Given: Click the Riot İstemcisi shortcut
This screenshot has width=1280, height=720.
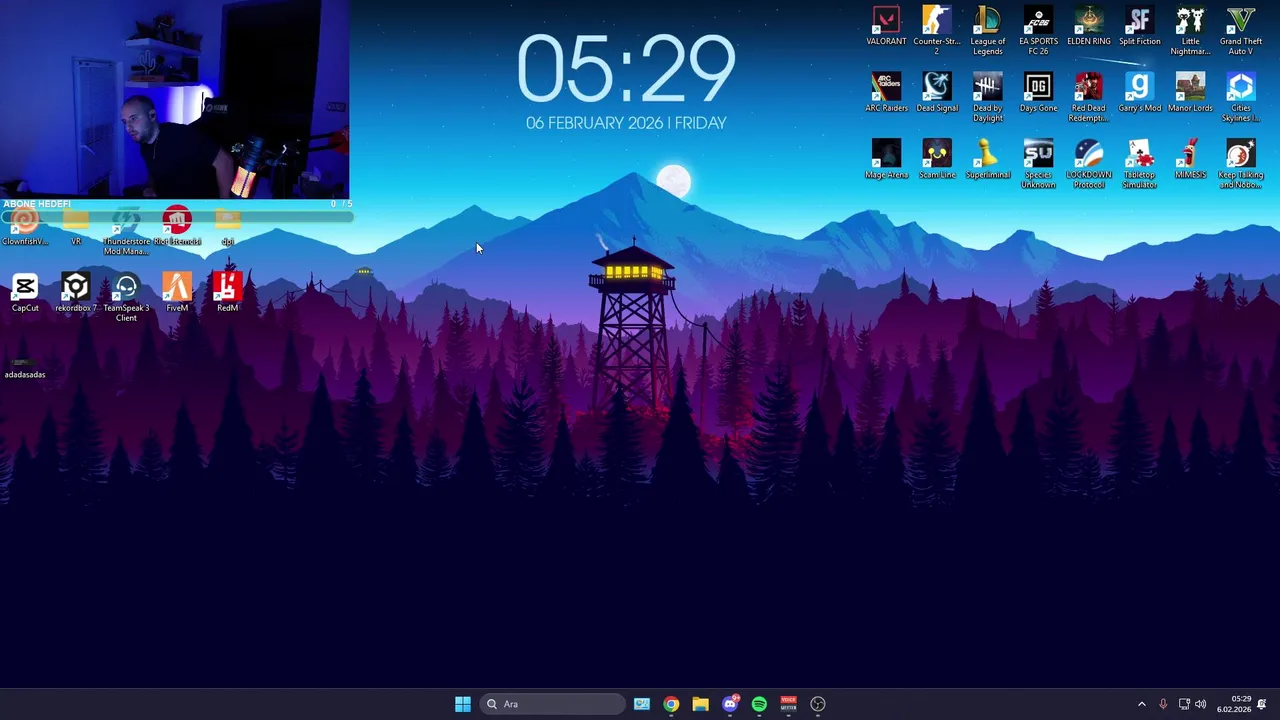Looking at the screenshot, I should tap(177, 227).
